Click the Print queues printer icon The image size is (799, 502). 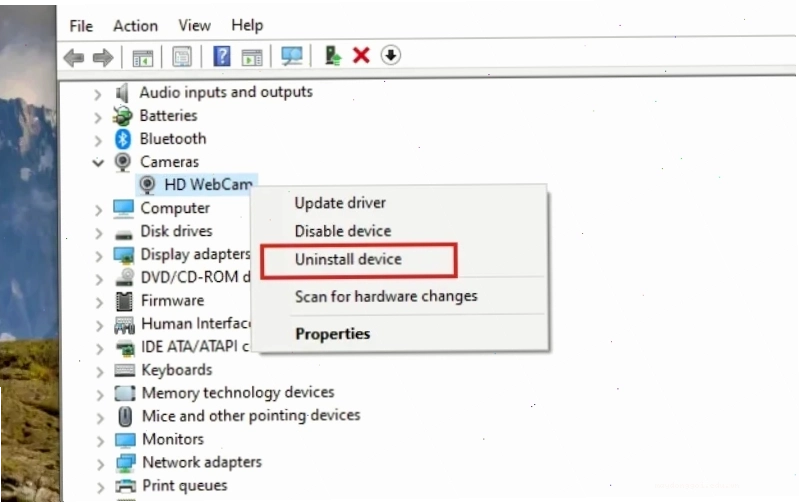pyautogui.click(x=125, y=486)
